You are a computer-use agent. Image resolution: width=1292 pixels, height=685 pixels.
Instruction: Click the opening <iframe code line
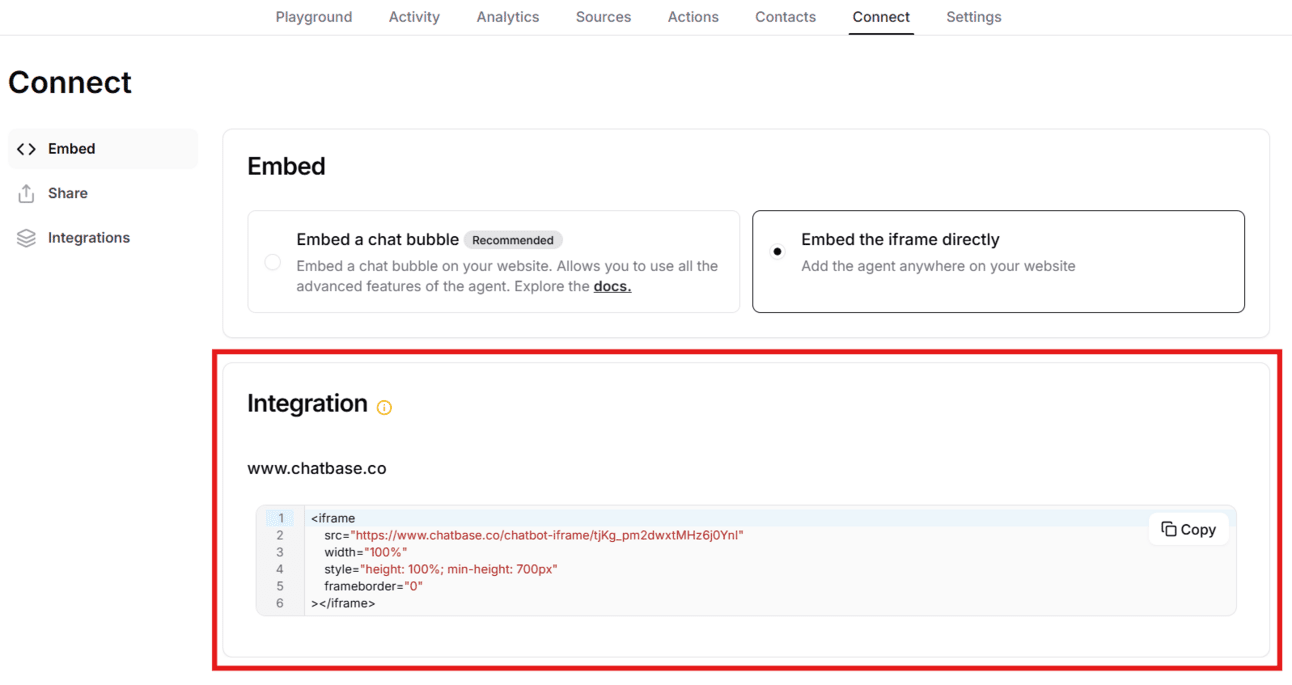(333, 518)
